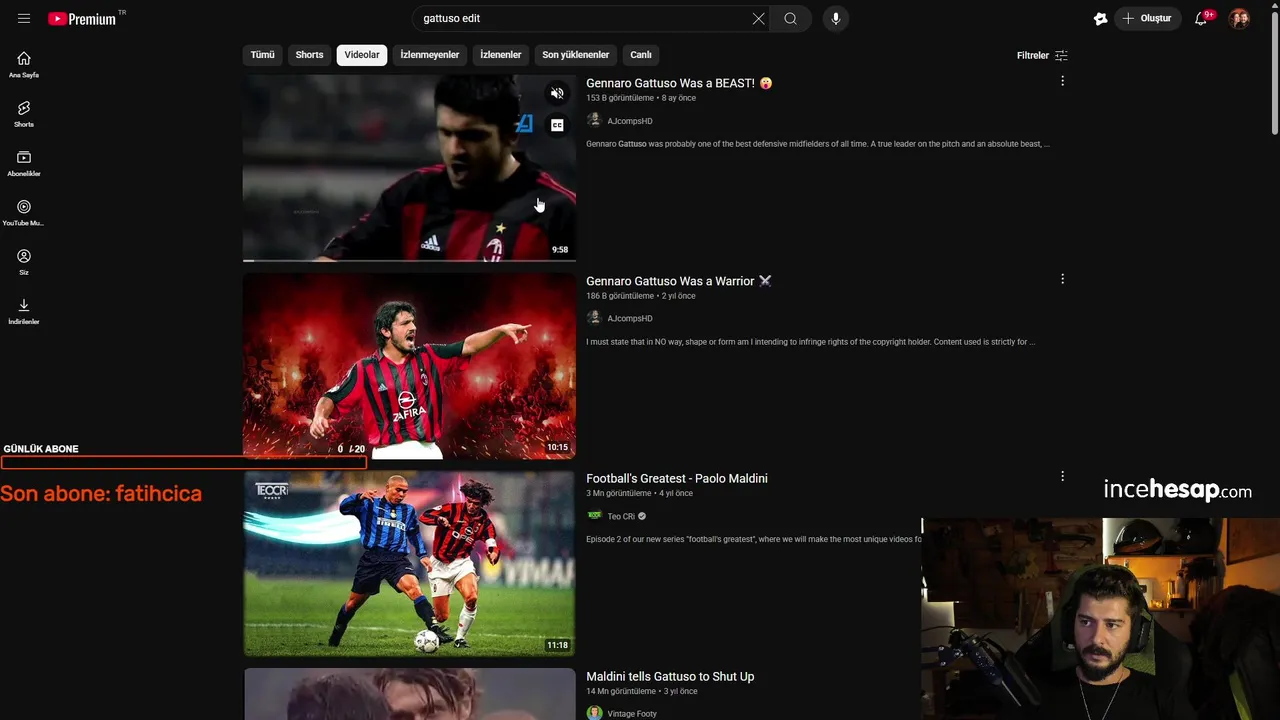The image size is (1280, 720).
Task: Run search with magnifier button
Action: pos(790,18)
